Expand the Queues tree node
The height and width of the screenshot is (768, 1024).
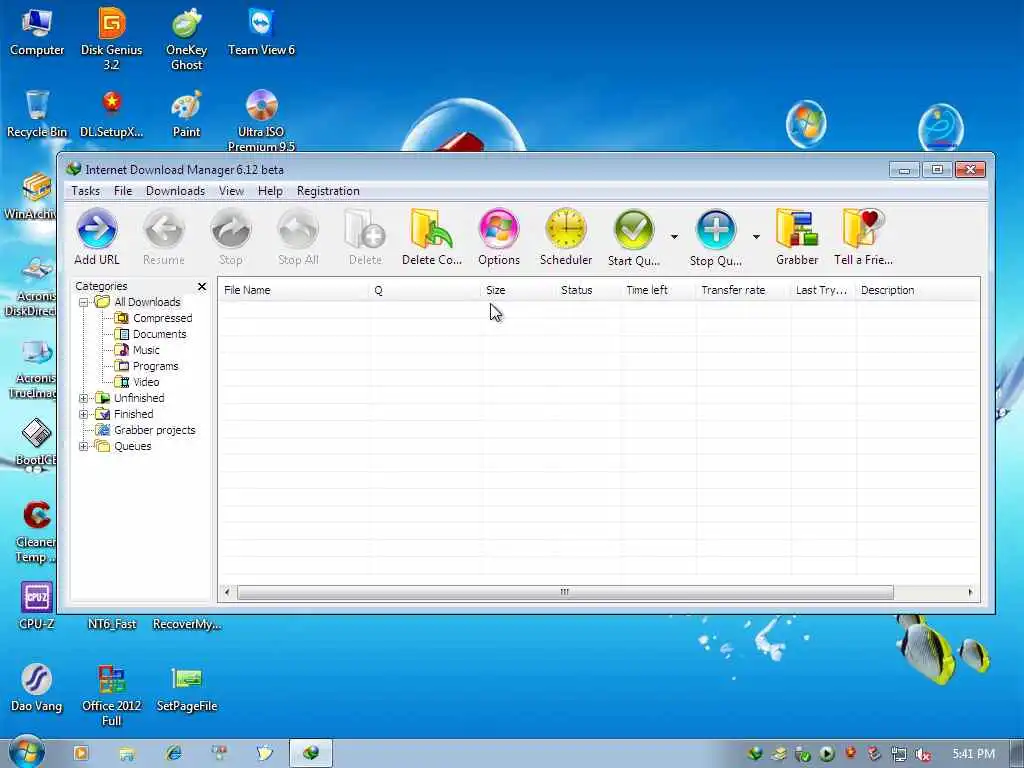pos(84,447)
